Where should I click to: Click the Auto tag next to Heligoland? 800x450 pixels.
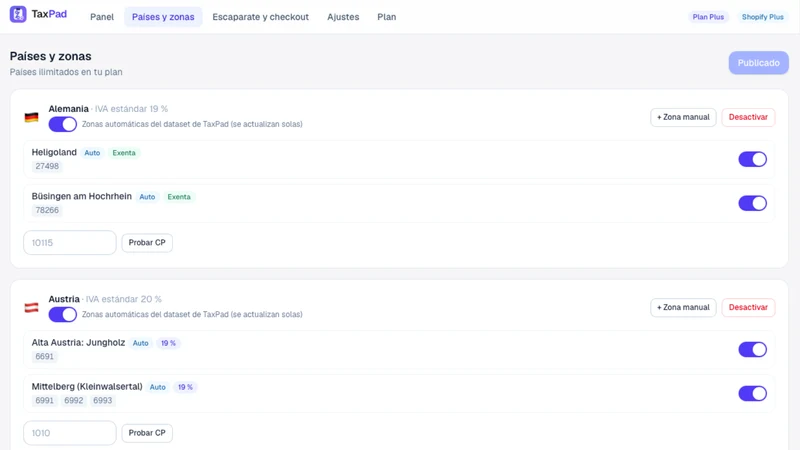[x=92, y=153]
